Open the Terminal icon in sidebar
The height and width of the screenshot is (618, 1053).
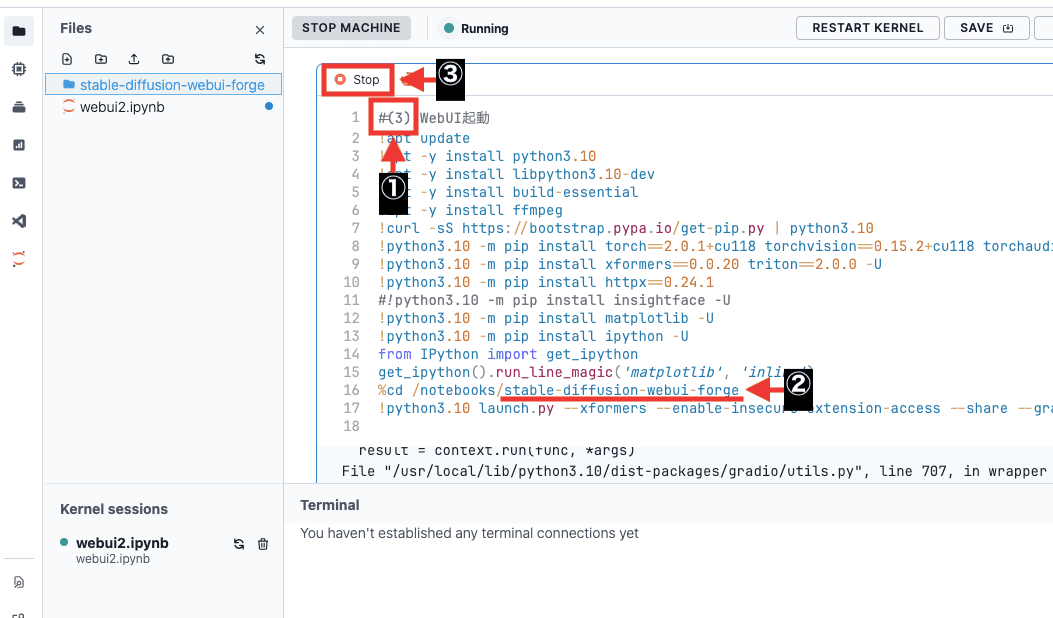point(18,183)
